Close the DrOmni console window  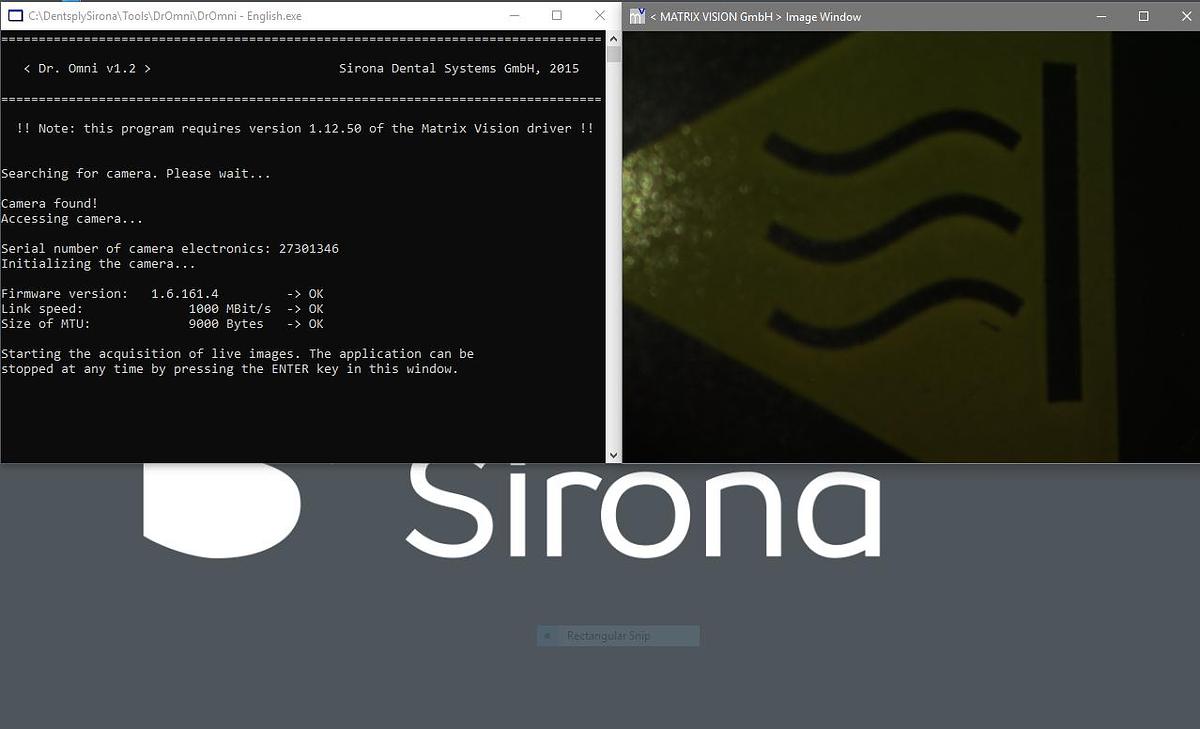click(600, 16)
